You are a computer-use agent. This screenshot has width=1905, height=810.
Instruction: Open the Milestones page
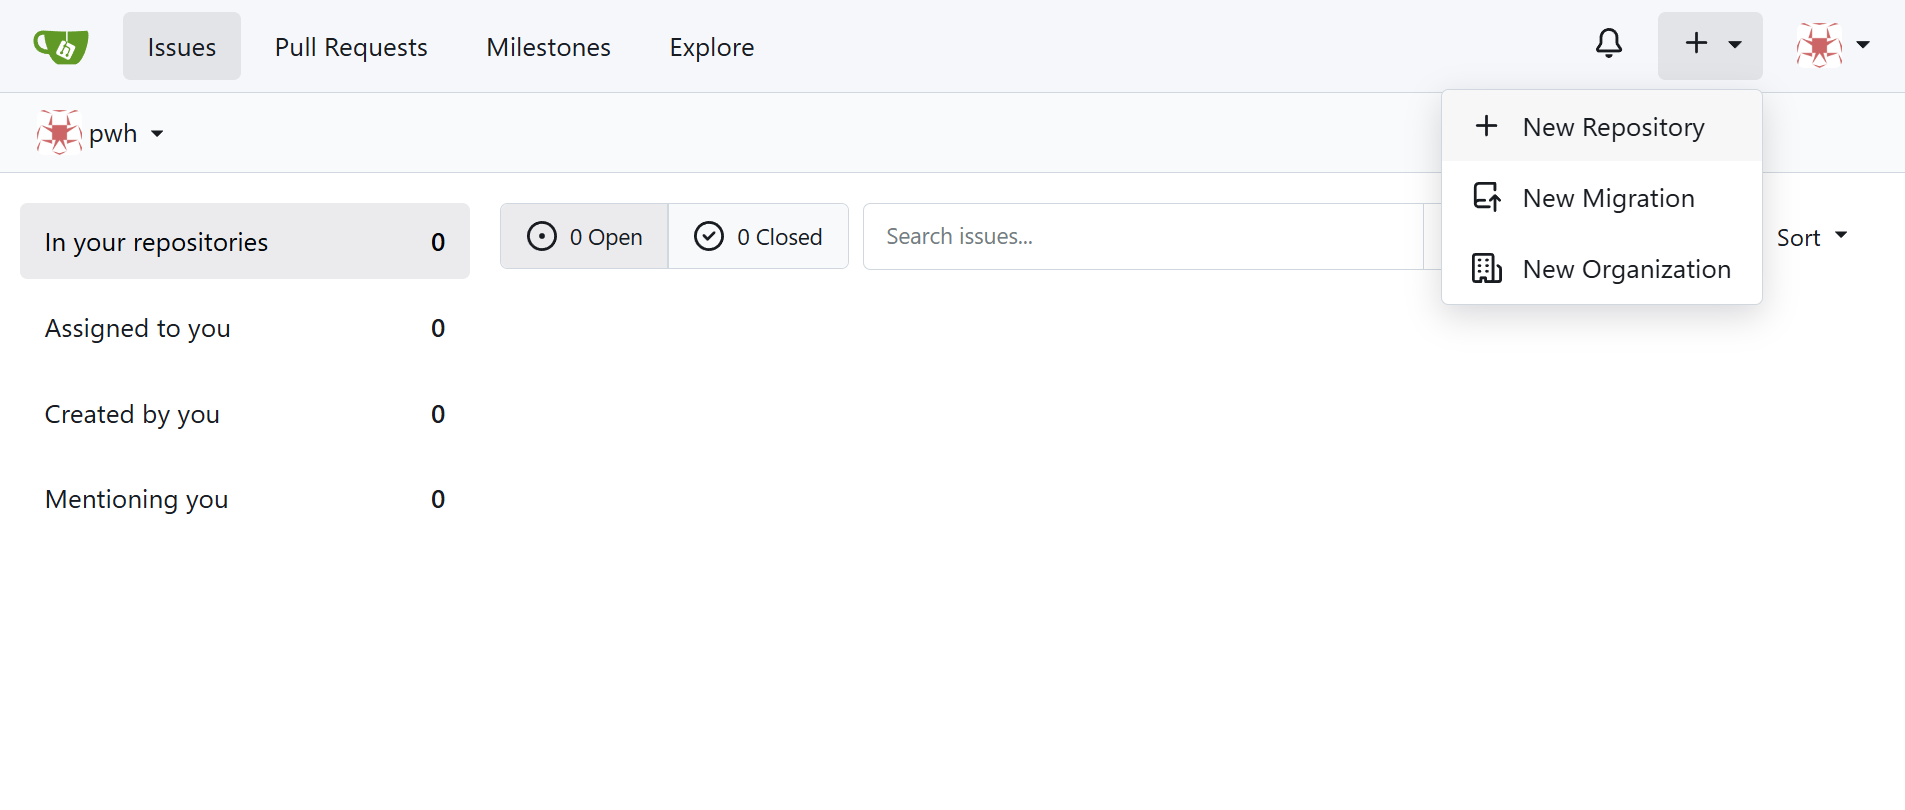click(x=548, y=47)
